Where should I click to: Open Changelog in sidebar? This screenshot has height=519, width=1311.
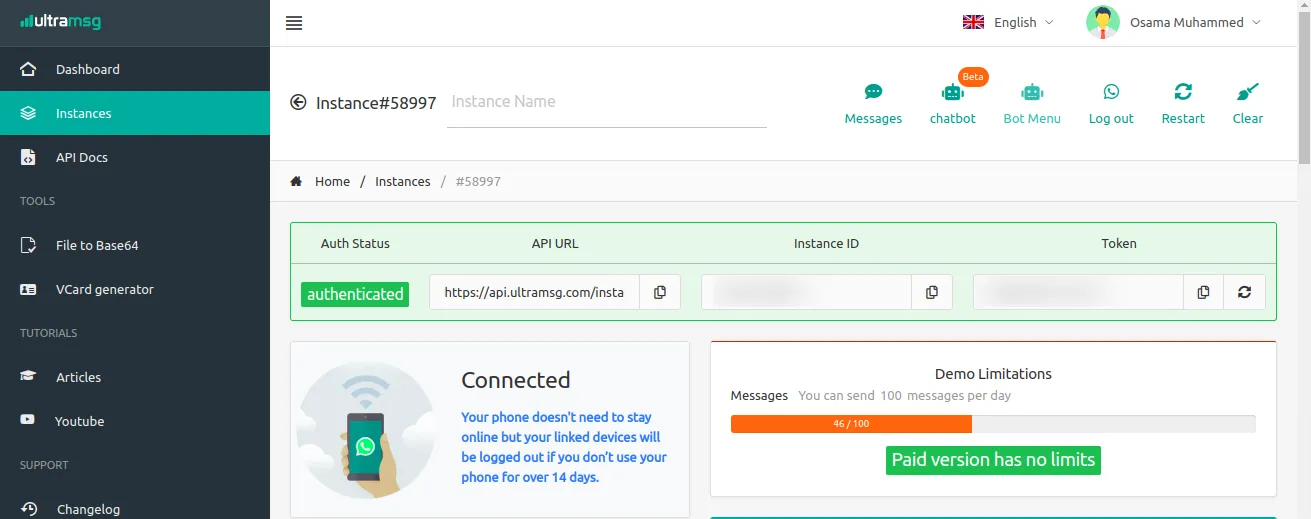[135, 508]
